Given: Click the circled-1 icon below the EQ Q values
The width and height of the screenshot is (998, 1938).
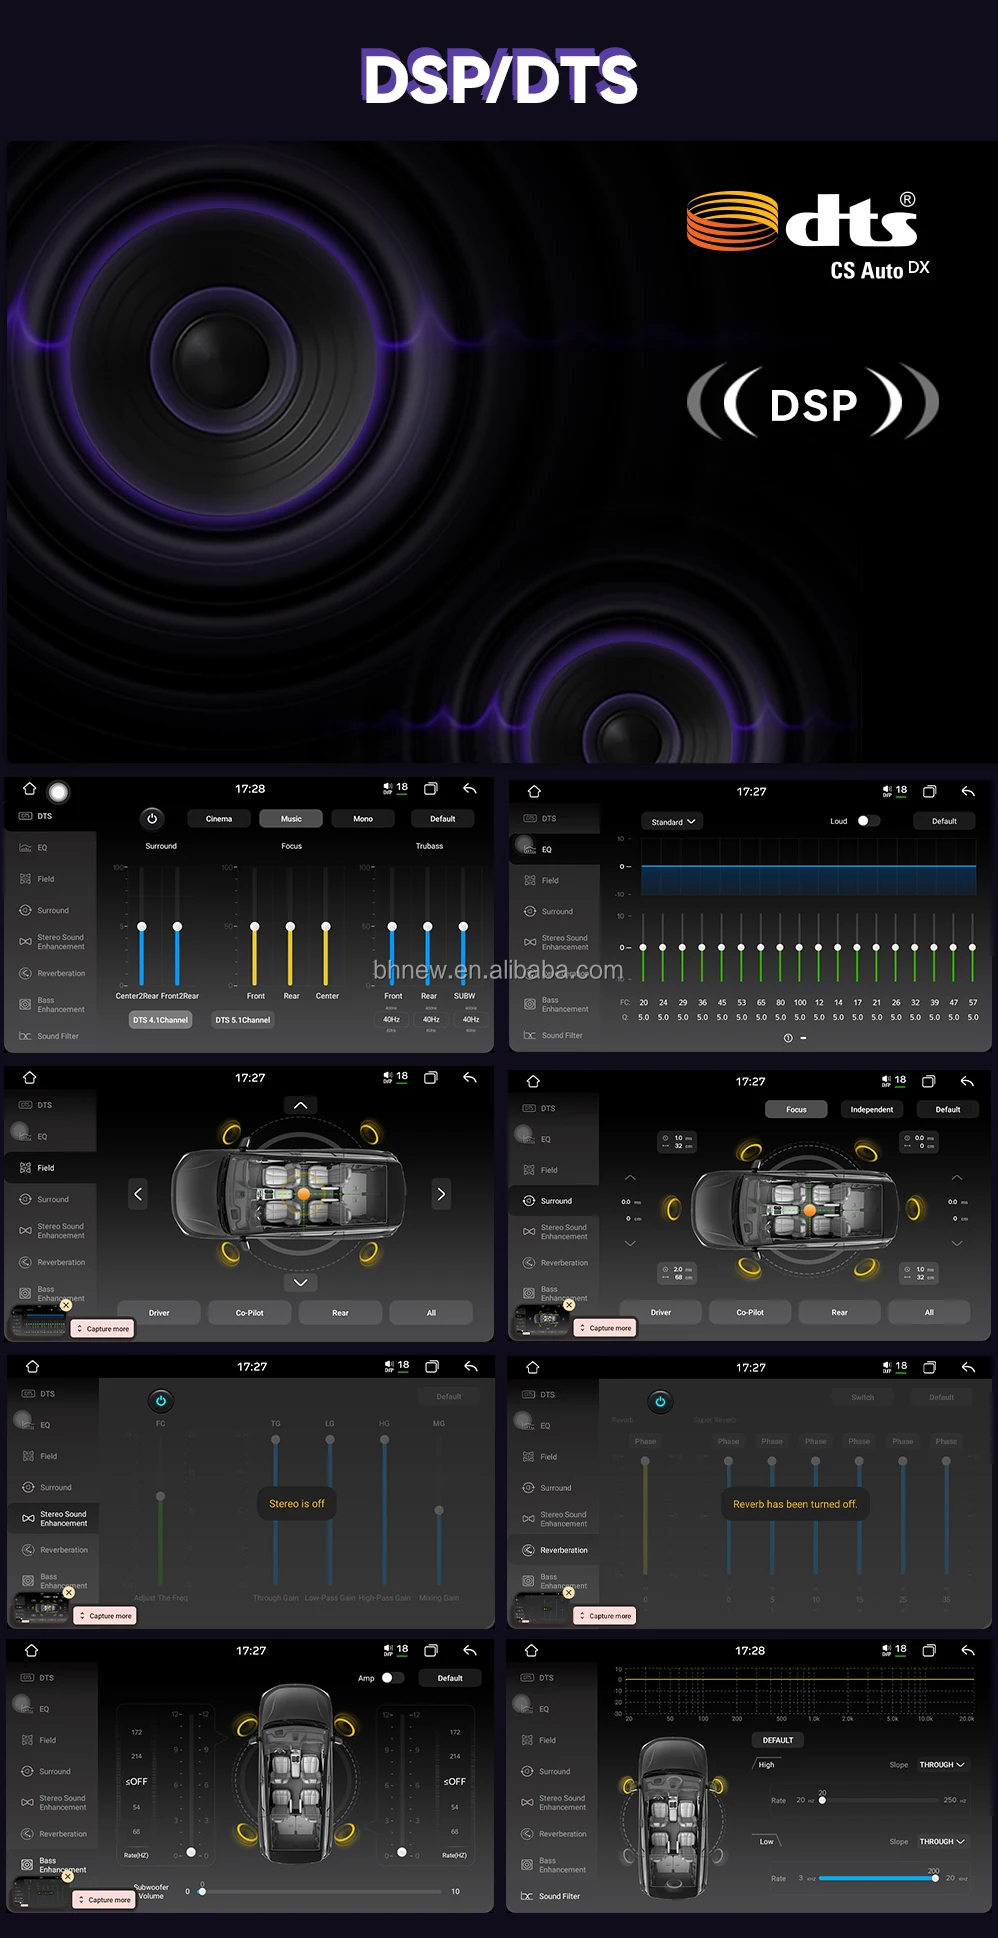Looking at the screenshot, I should (x=788, y=1038).
